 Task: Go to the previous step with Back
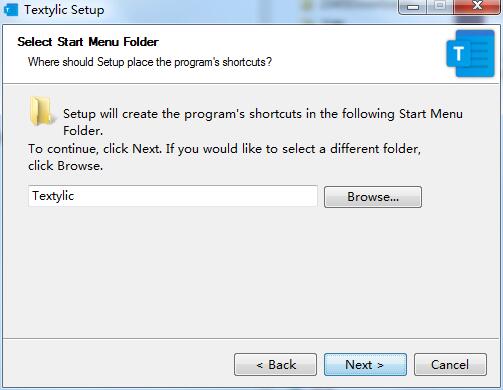click(275, 364)
